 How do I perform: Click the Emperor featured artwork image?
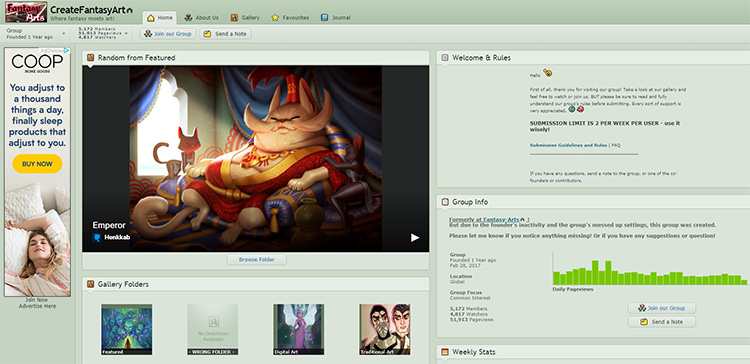pyautogui.click(x=255, y=159)
